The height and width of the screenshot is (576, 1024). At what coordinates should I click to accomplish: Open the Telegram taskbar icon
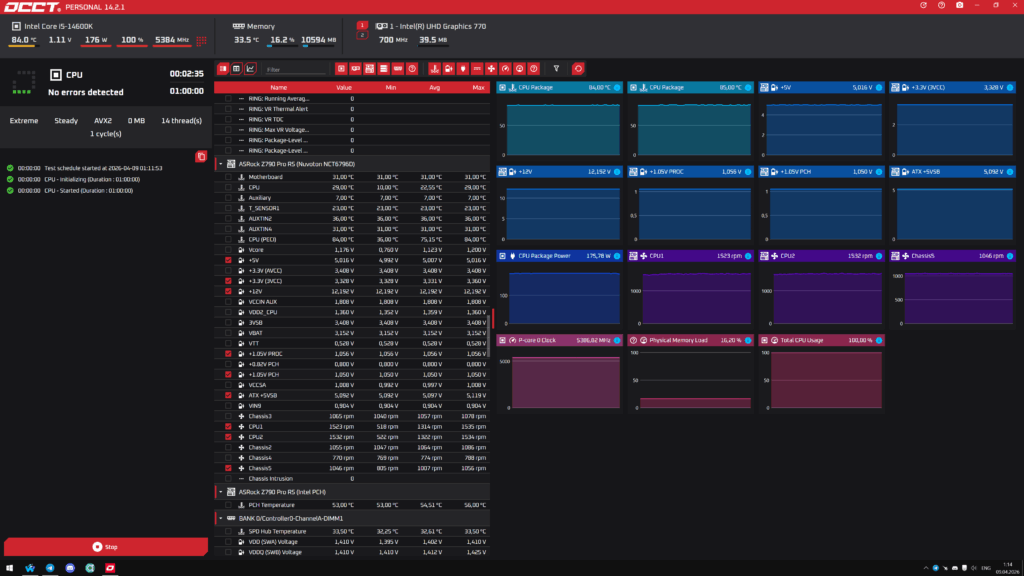point(50,568)
